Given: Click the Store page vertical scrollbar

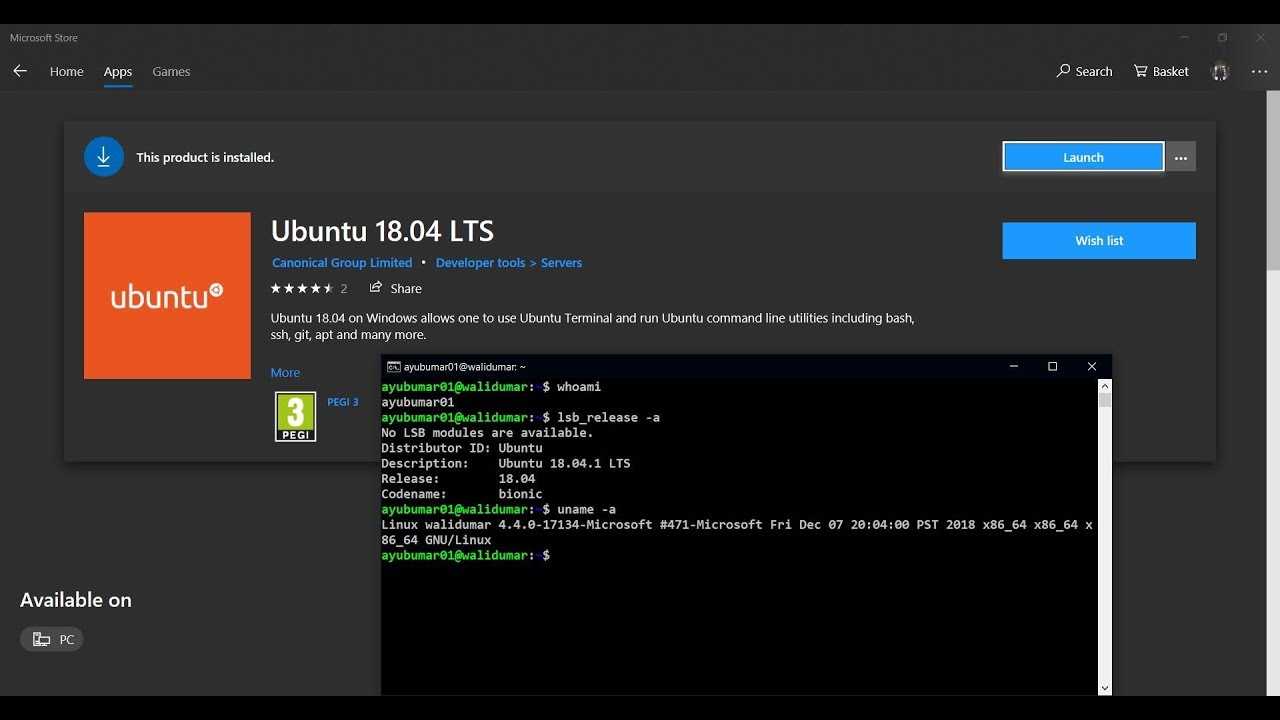Looking at the screenshot, I should [1273, 180].
